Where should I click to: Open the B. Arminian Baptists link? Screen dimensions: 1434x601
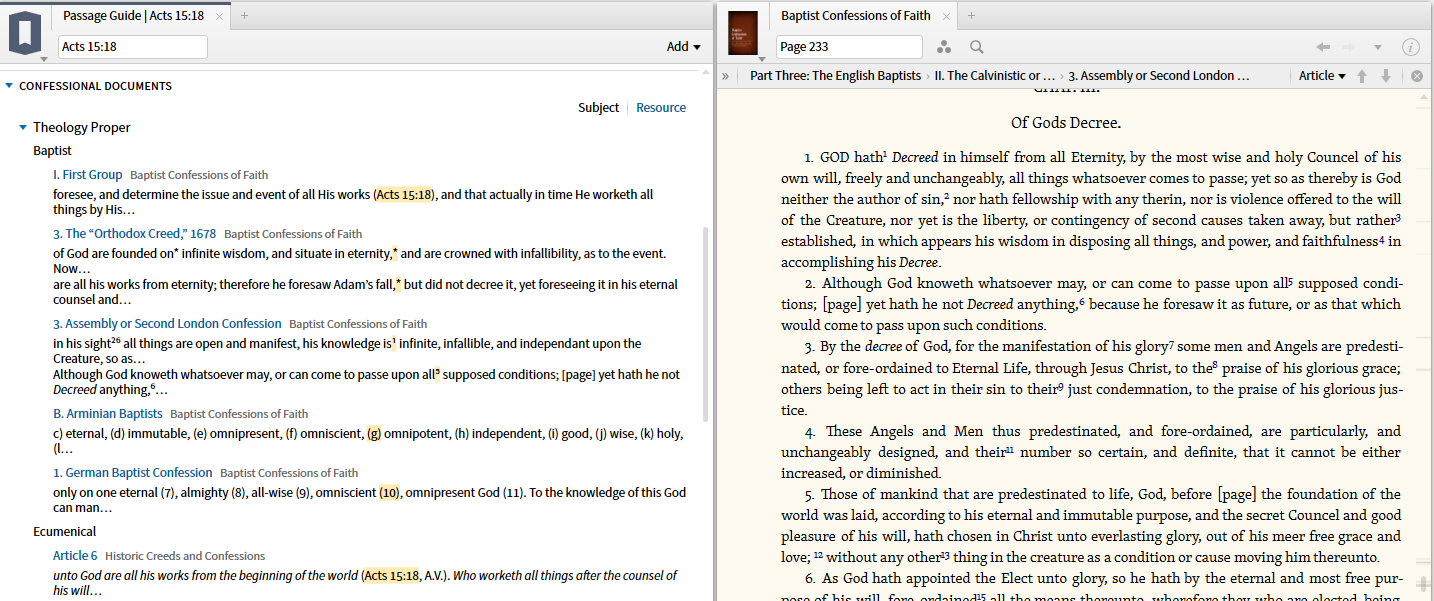[x=108, y=414]
